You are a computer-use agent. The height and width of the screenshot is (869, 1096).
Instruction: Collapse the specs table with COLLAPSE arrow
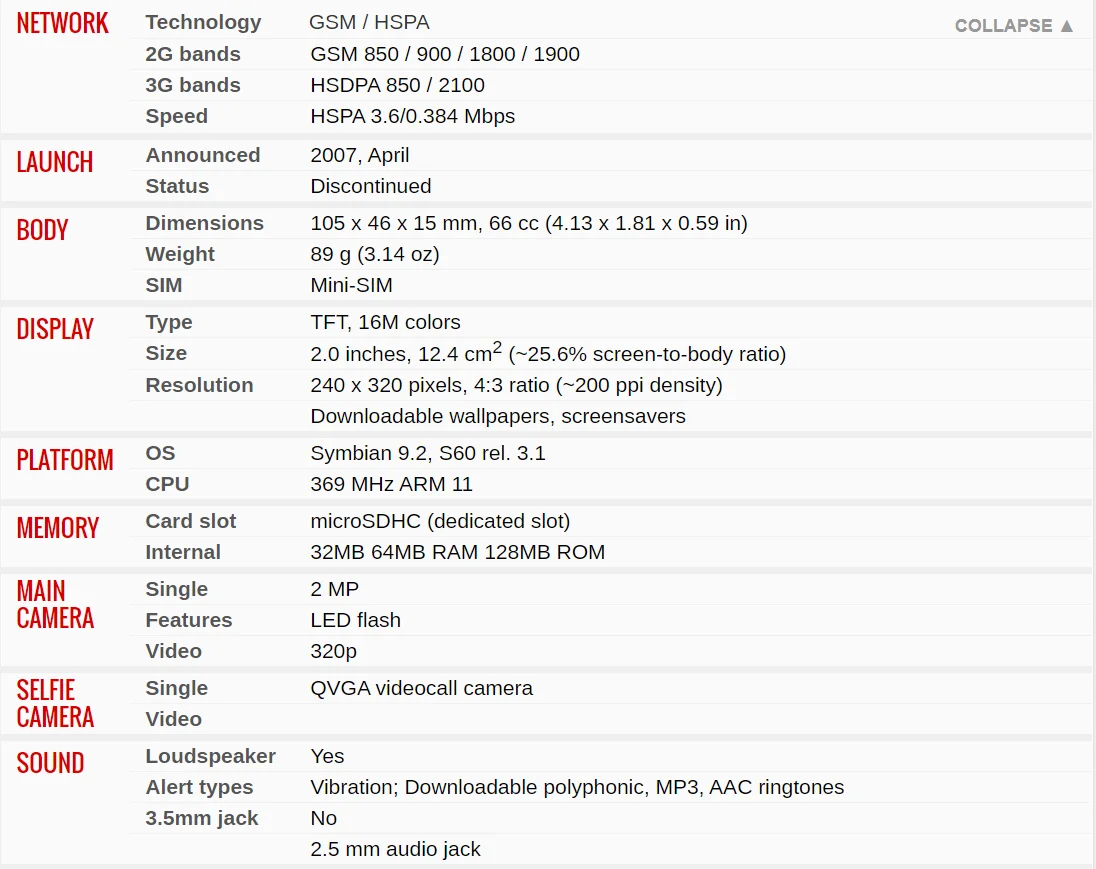(1014, 26)
